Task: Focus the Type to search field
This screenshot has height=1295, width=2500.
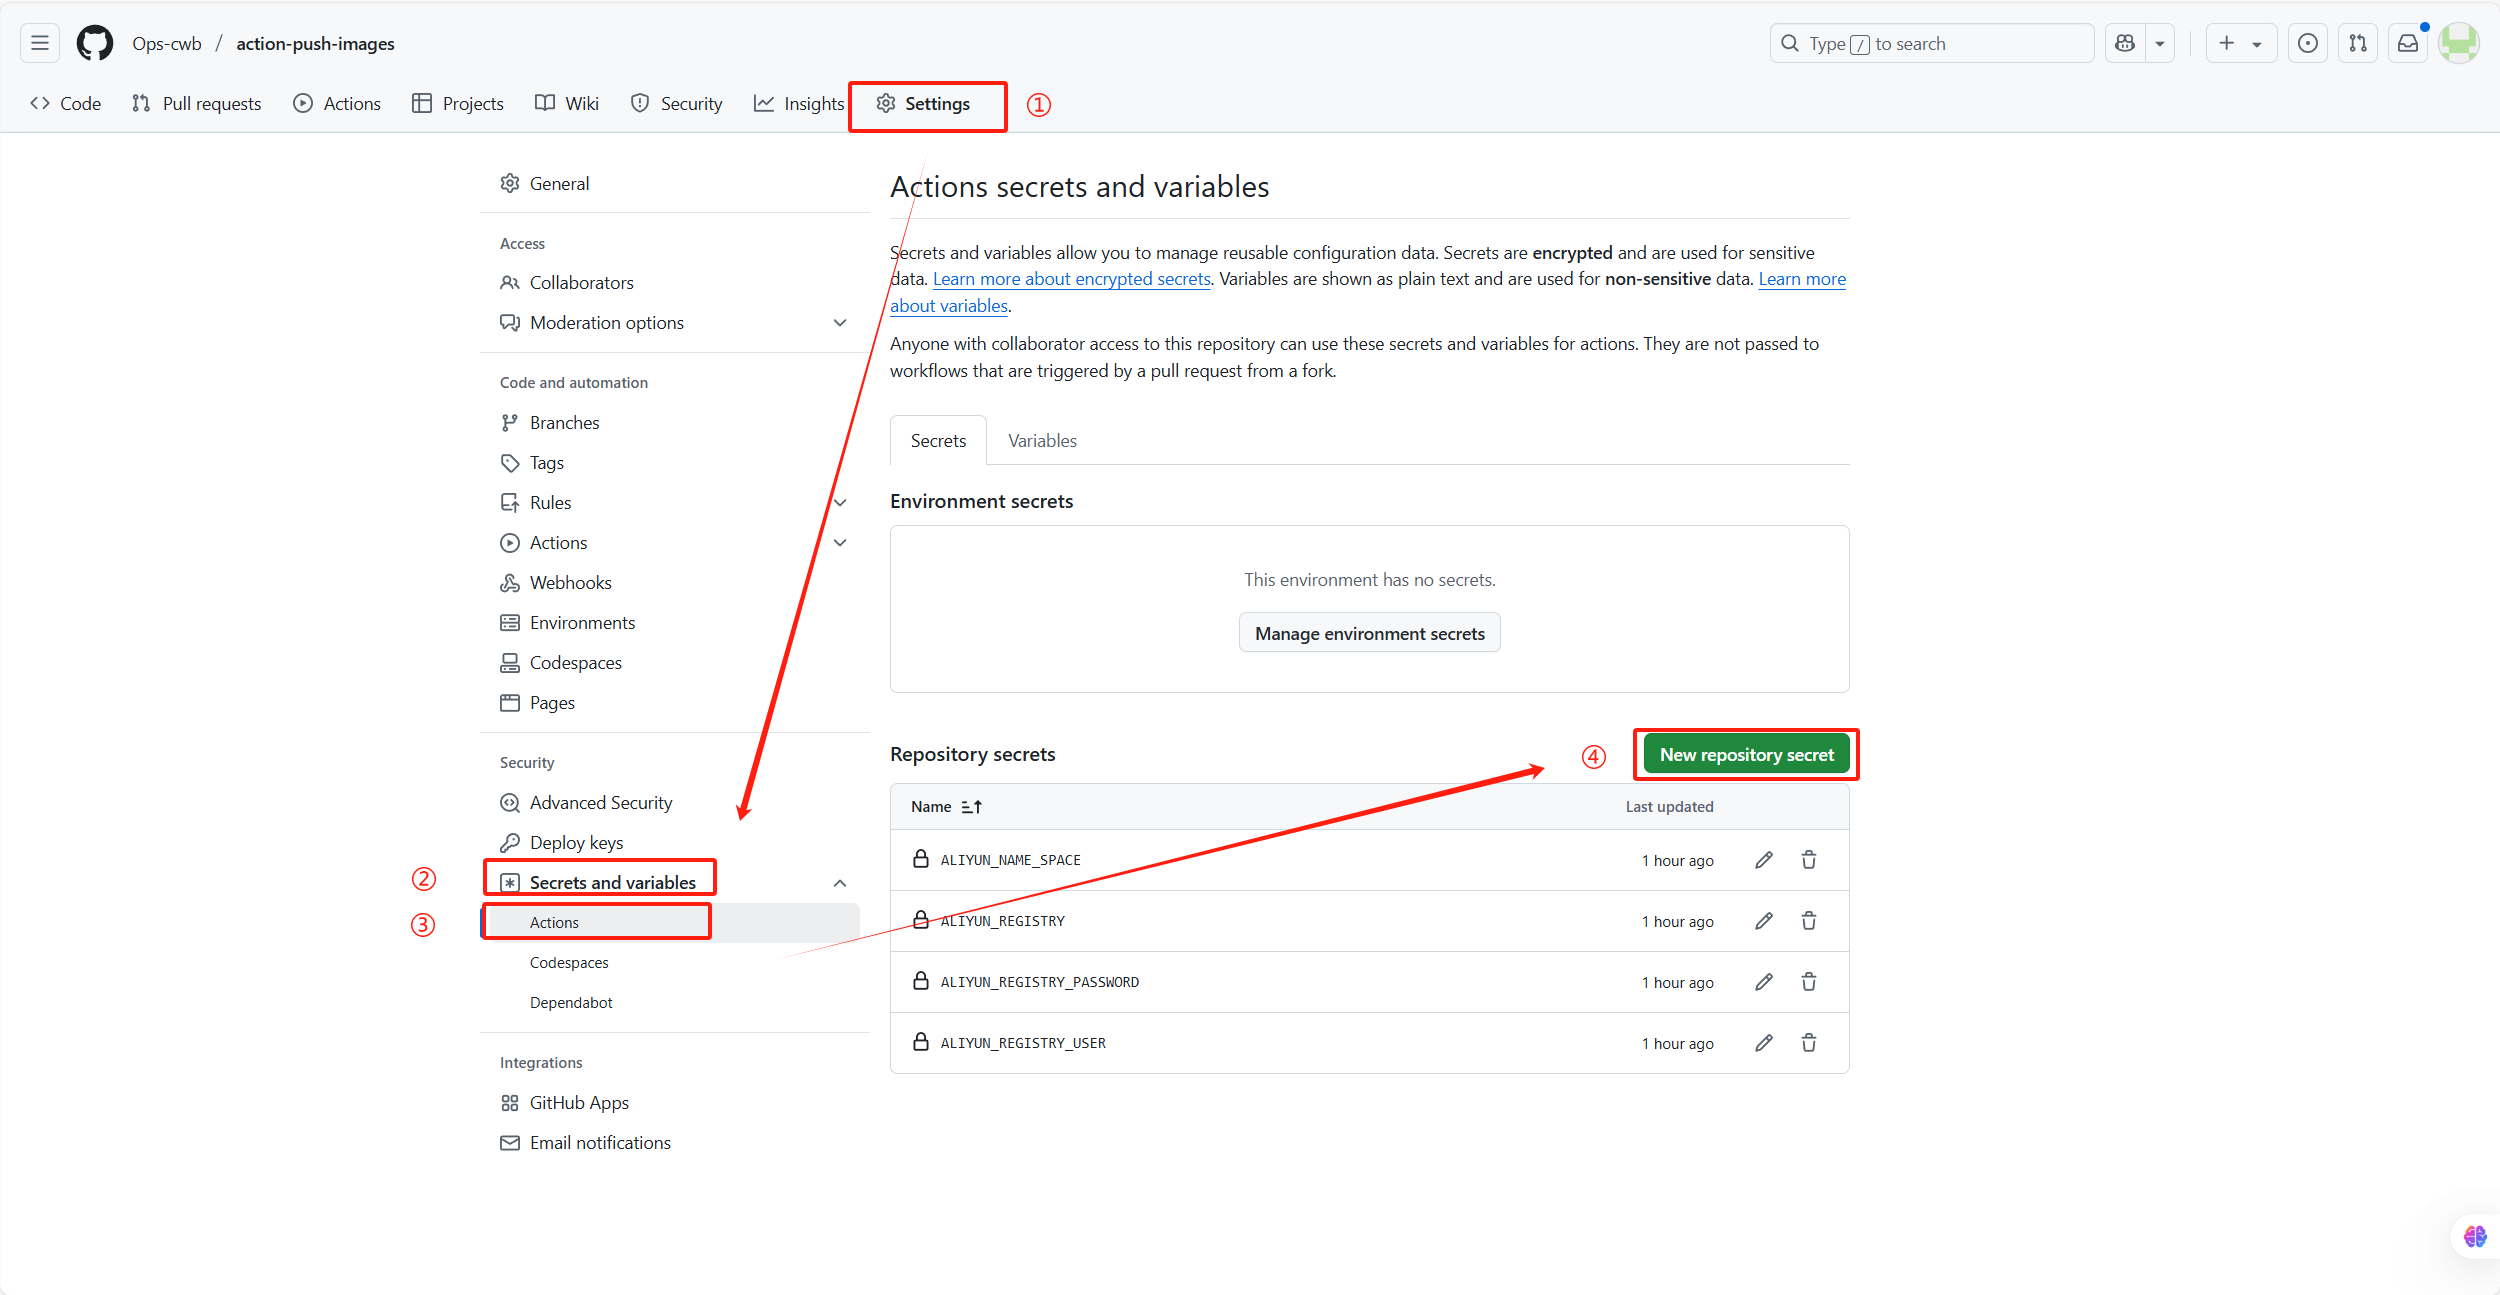Action: pyautogui.click(x=1930, y=43)
